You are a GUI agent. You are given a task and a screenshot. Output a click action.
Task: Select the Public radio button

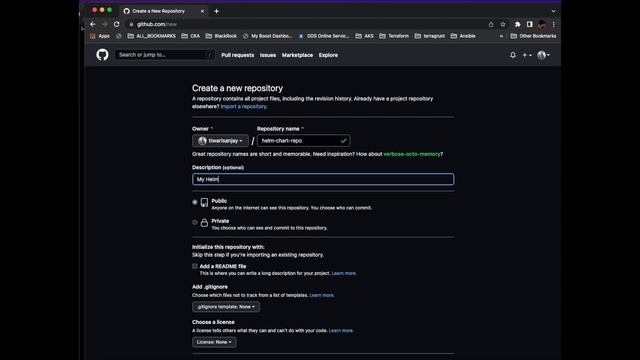(x=195, y=202)
